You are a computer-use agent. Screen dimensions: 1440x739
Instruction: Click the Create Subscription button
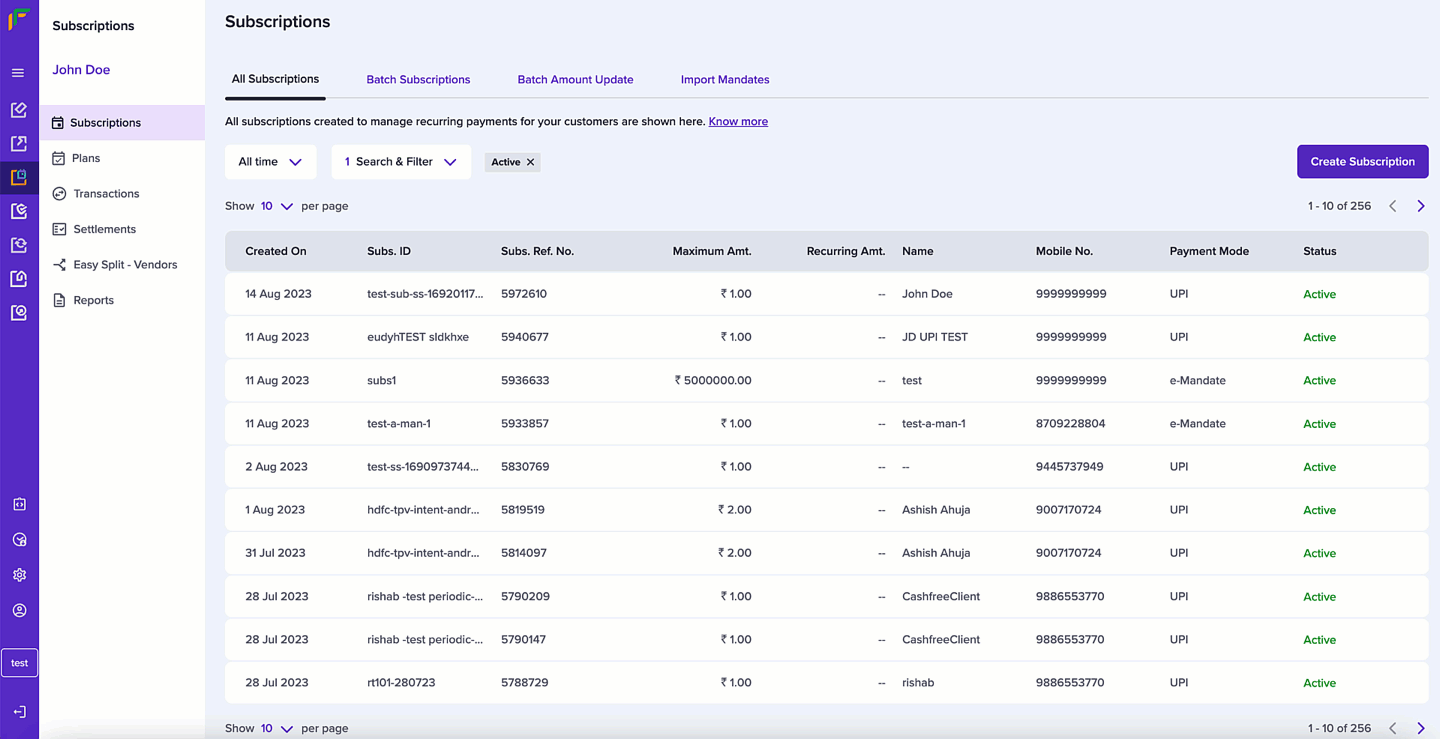(1362, 162)
